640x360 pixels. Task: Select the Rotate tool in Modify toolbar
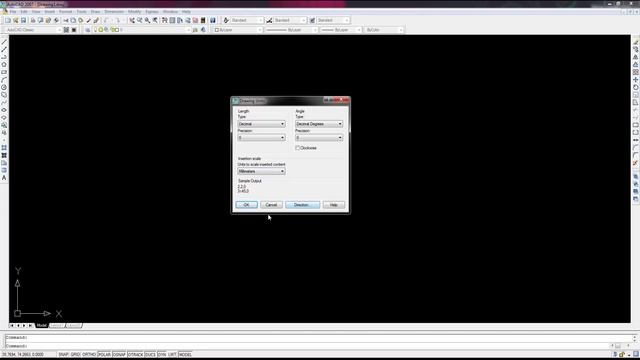coord(636,87)
